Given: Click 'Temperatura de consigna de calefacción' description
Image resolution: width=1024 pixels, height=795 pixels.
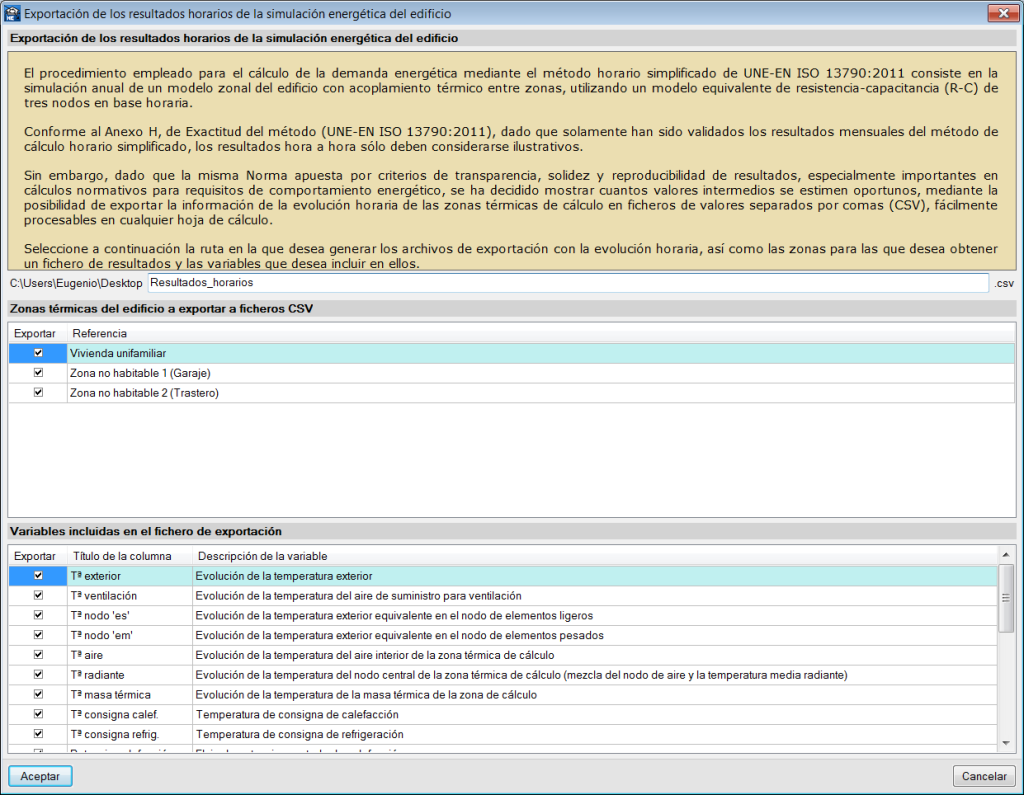Looking at the screenshot, I should tap(595, 714).
